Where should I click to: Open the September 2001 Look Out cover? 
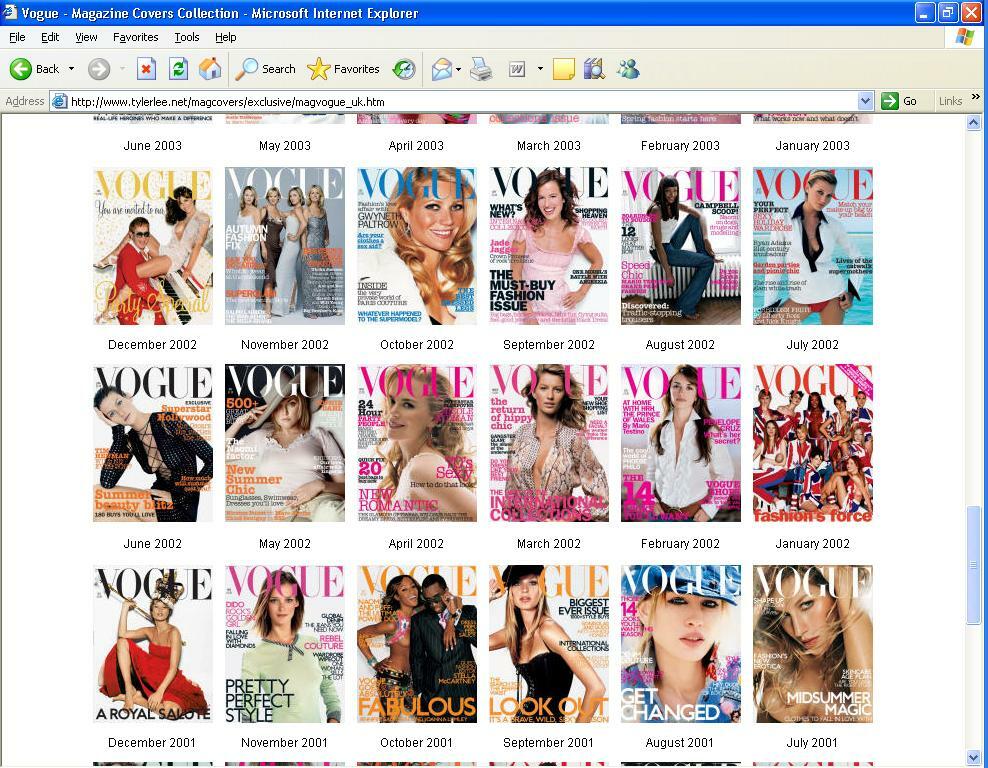549,644
